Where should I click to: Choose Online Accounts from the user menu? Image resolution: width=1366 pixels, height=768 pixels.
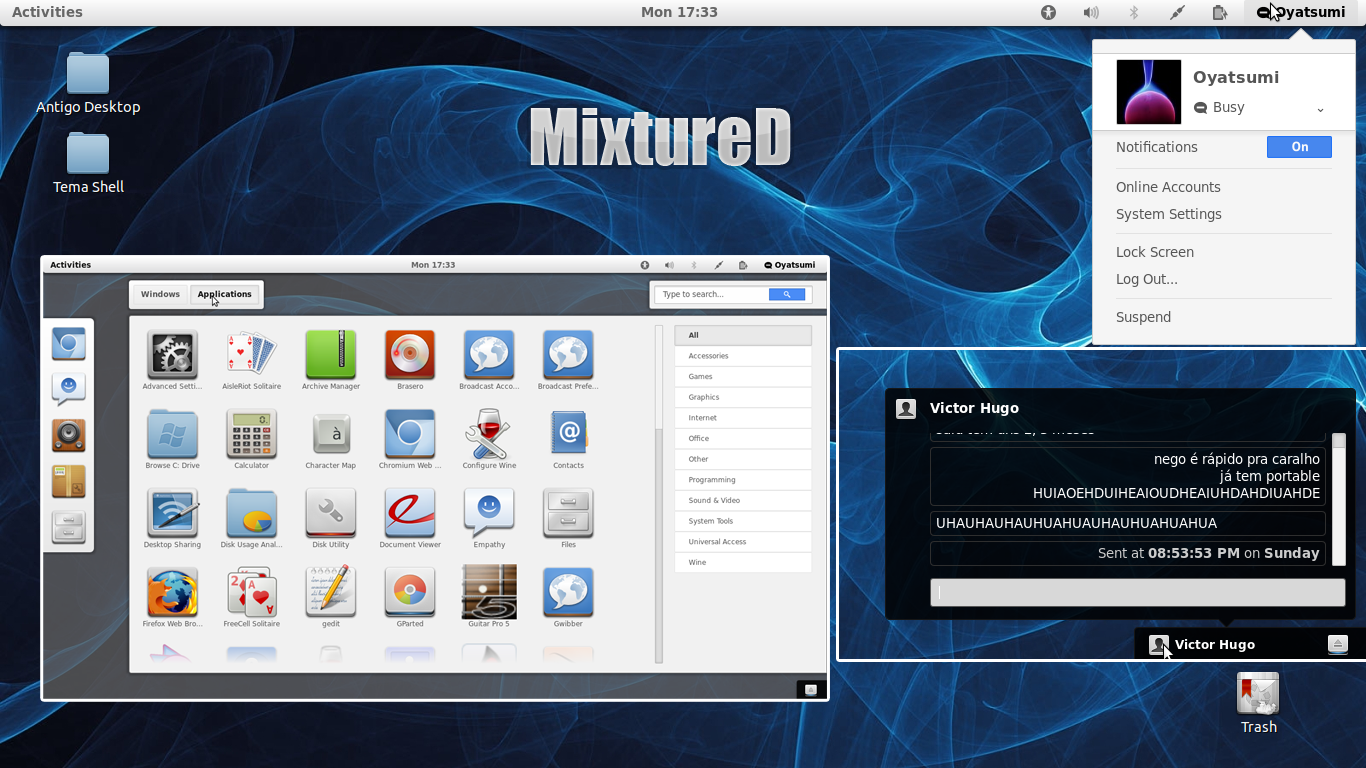(x=1168, y=187)
